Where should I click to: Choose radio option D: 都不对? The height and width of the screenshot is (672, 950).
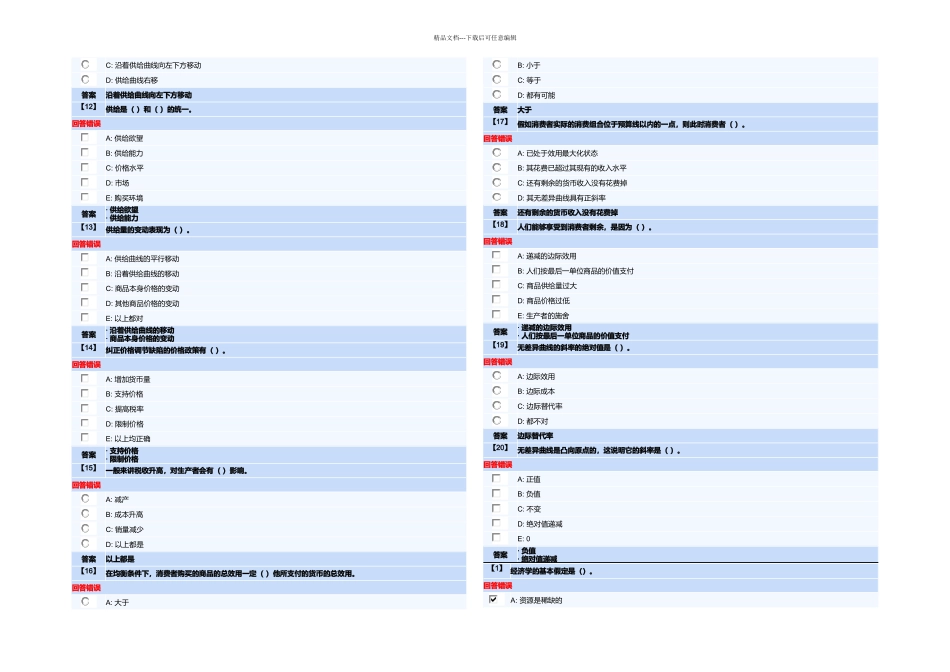click(497, 421)
